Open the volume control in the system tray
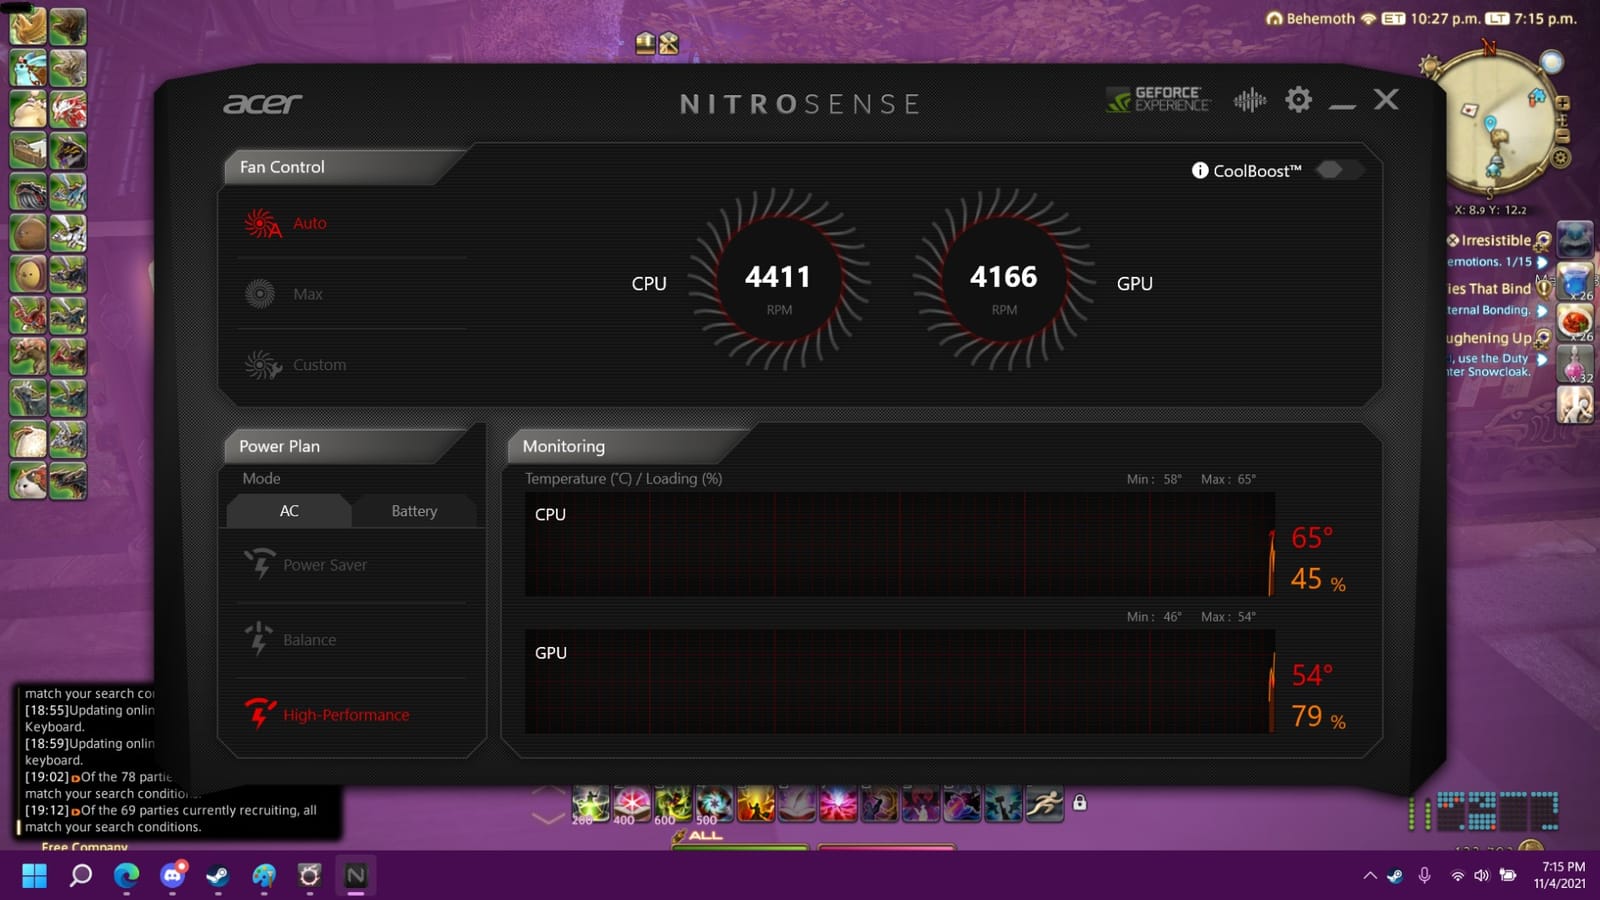The height and width of the screenshot is (900, 1600). point(1481,876)
